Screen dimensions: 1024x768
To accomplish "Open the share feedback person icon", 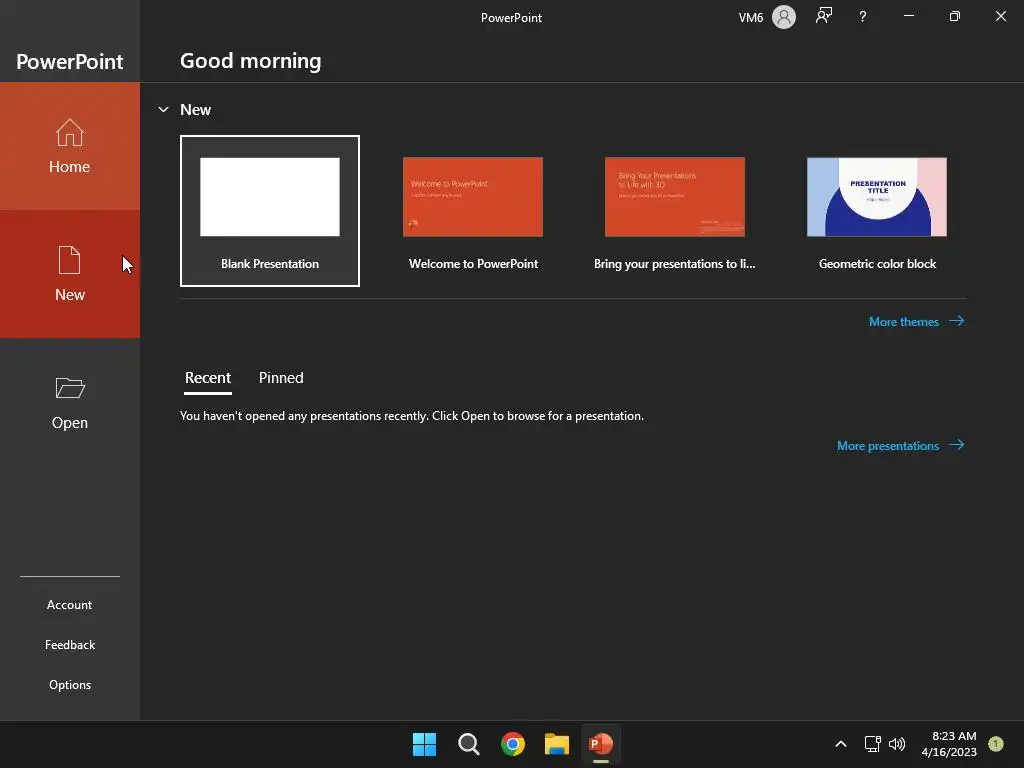I will click(824, 16).
